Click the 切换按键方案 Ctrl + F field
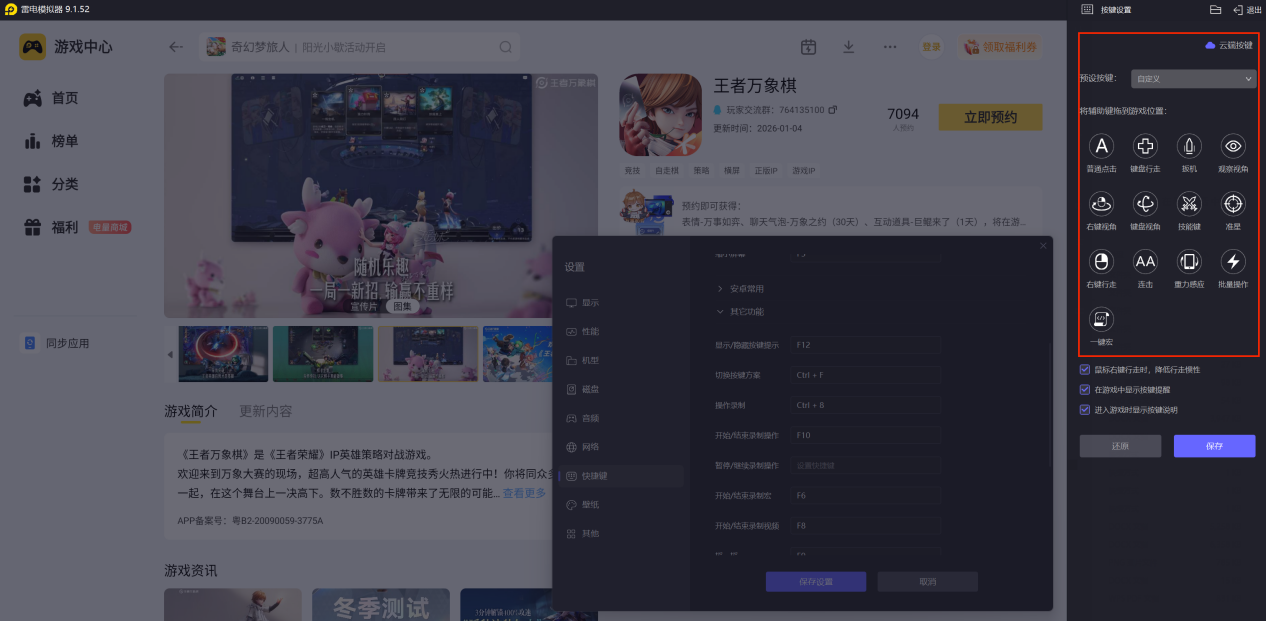 coord(865,375)
